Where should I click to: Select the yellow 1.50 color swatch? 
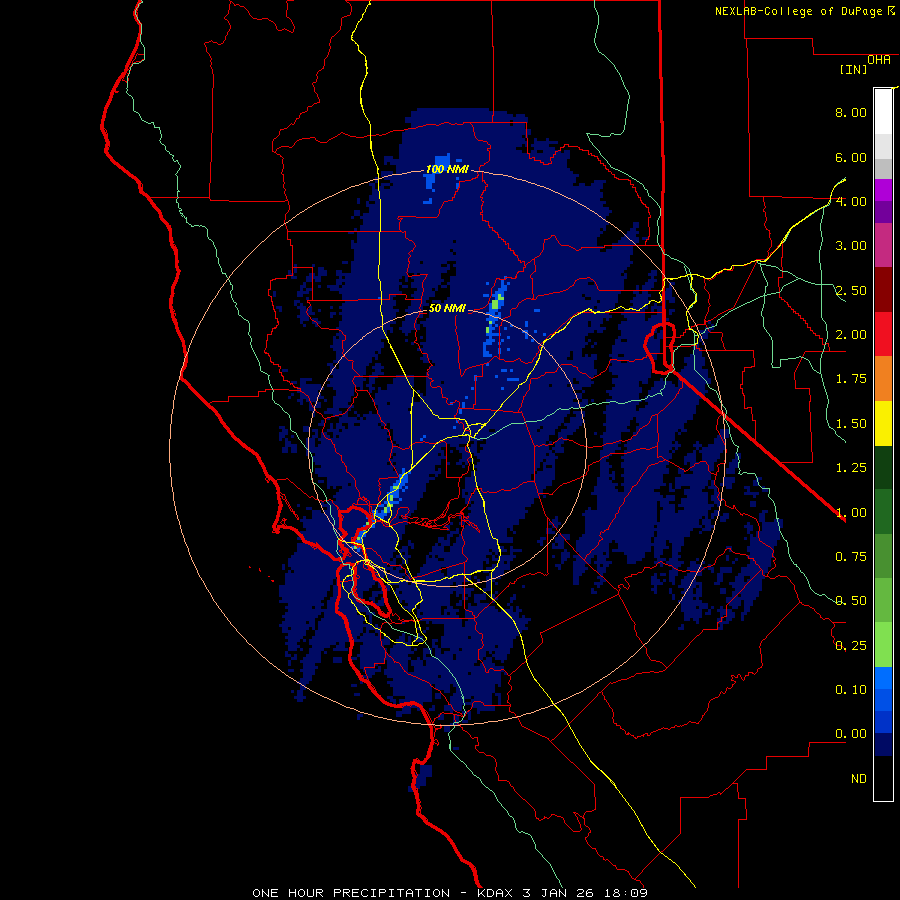(883, 424)
